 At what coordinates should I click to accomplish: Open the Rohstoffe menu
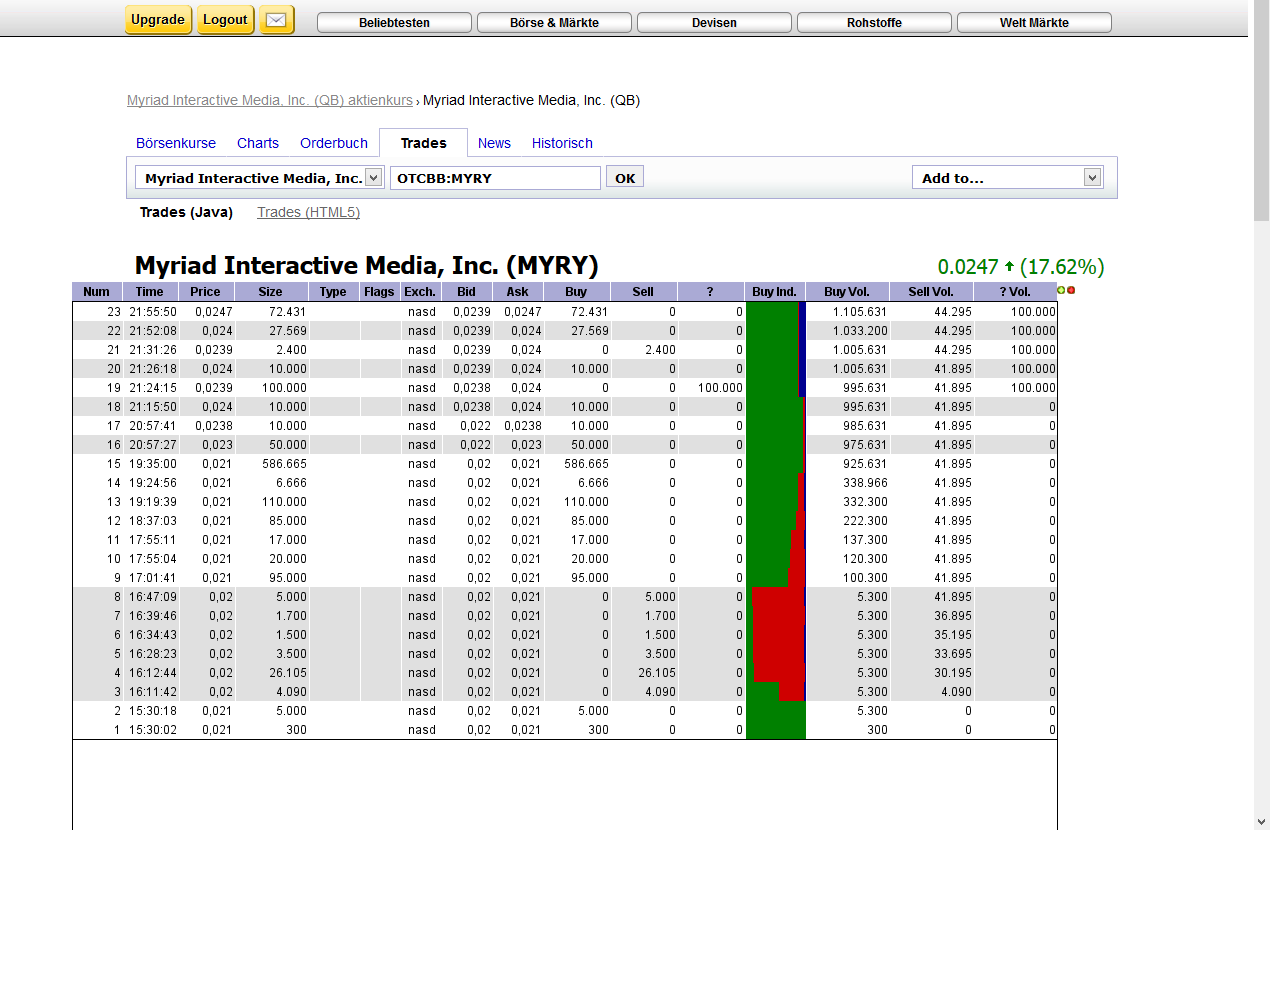(874, 22)
